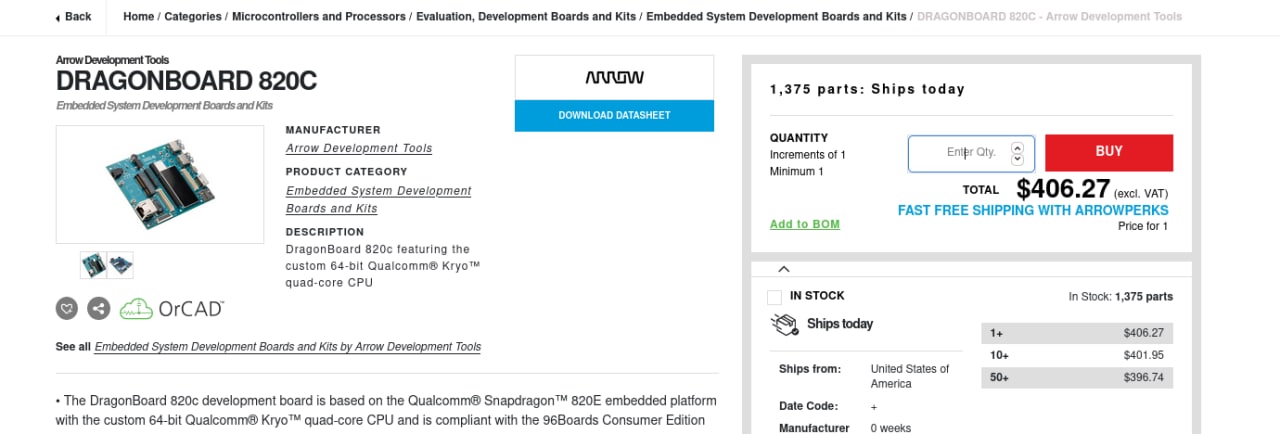Click the DRAGONBOARD 820C title
Viewport: 1280px width, 434px height.
pos(186,81)
